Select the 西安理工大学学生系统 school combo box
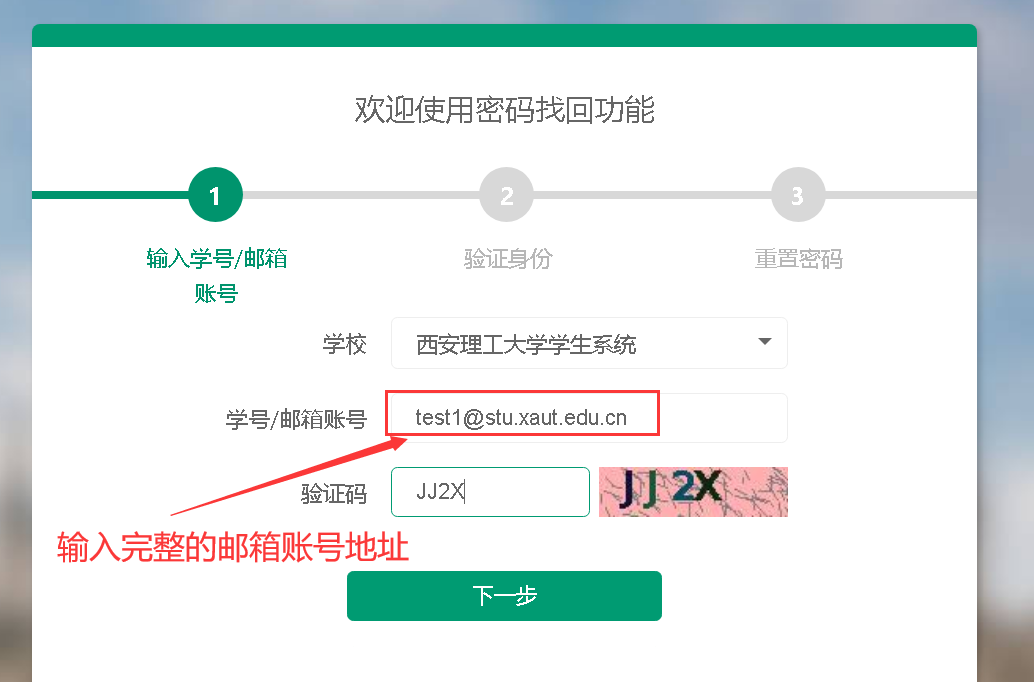Viewport: 1034px width, 682px height. (590, 343)
